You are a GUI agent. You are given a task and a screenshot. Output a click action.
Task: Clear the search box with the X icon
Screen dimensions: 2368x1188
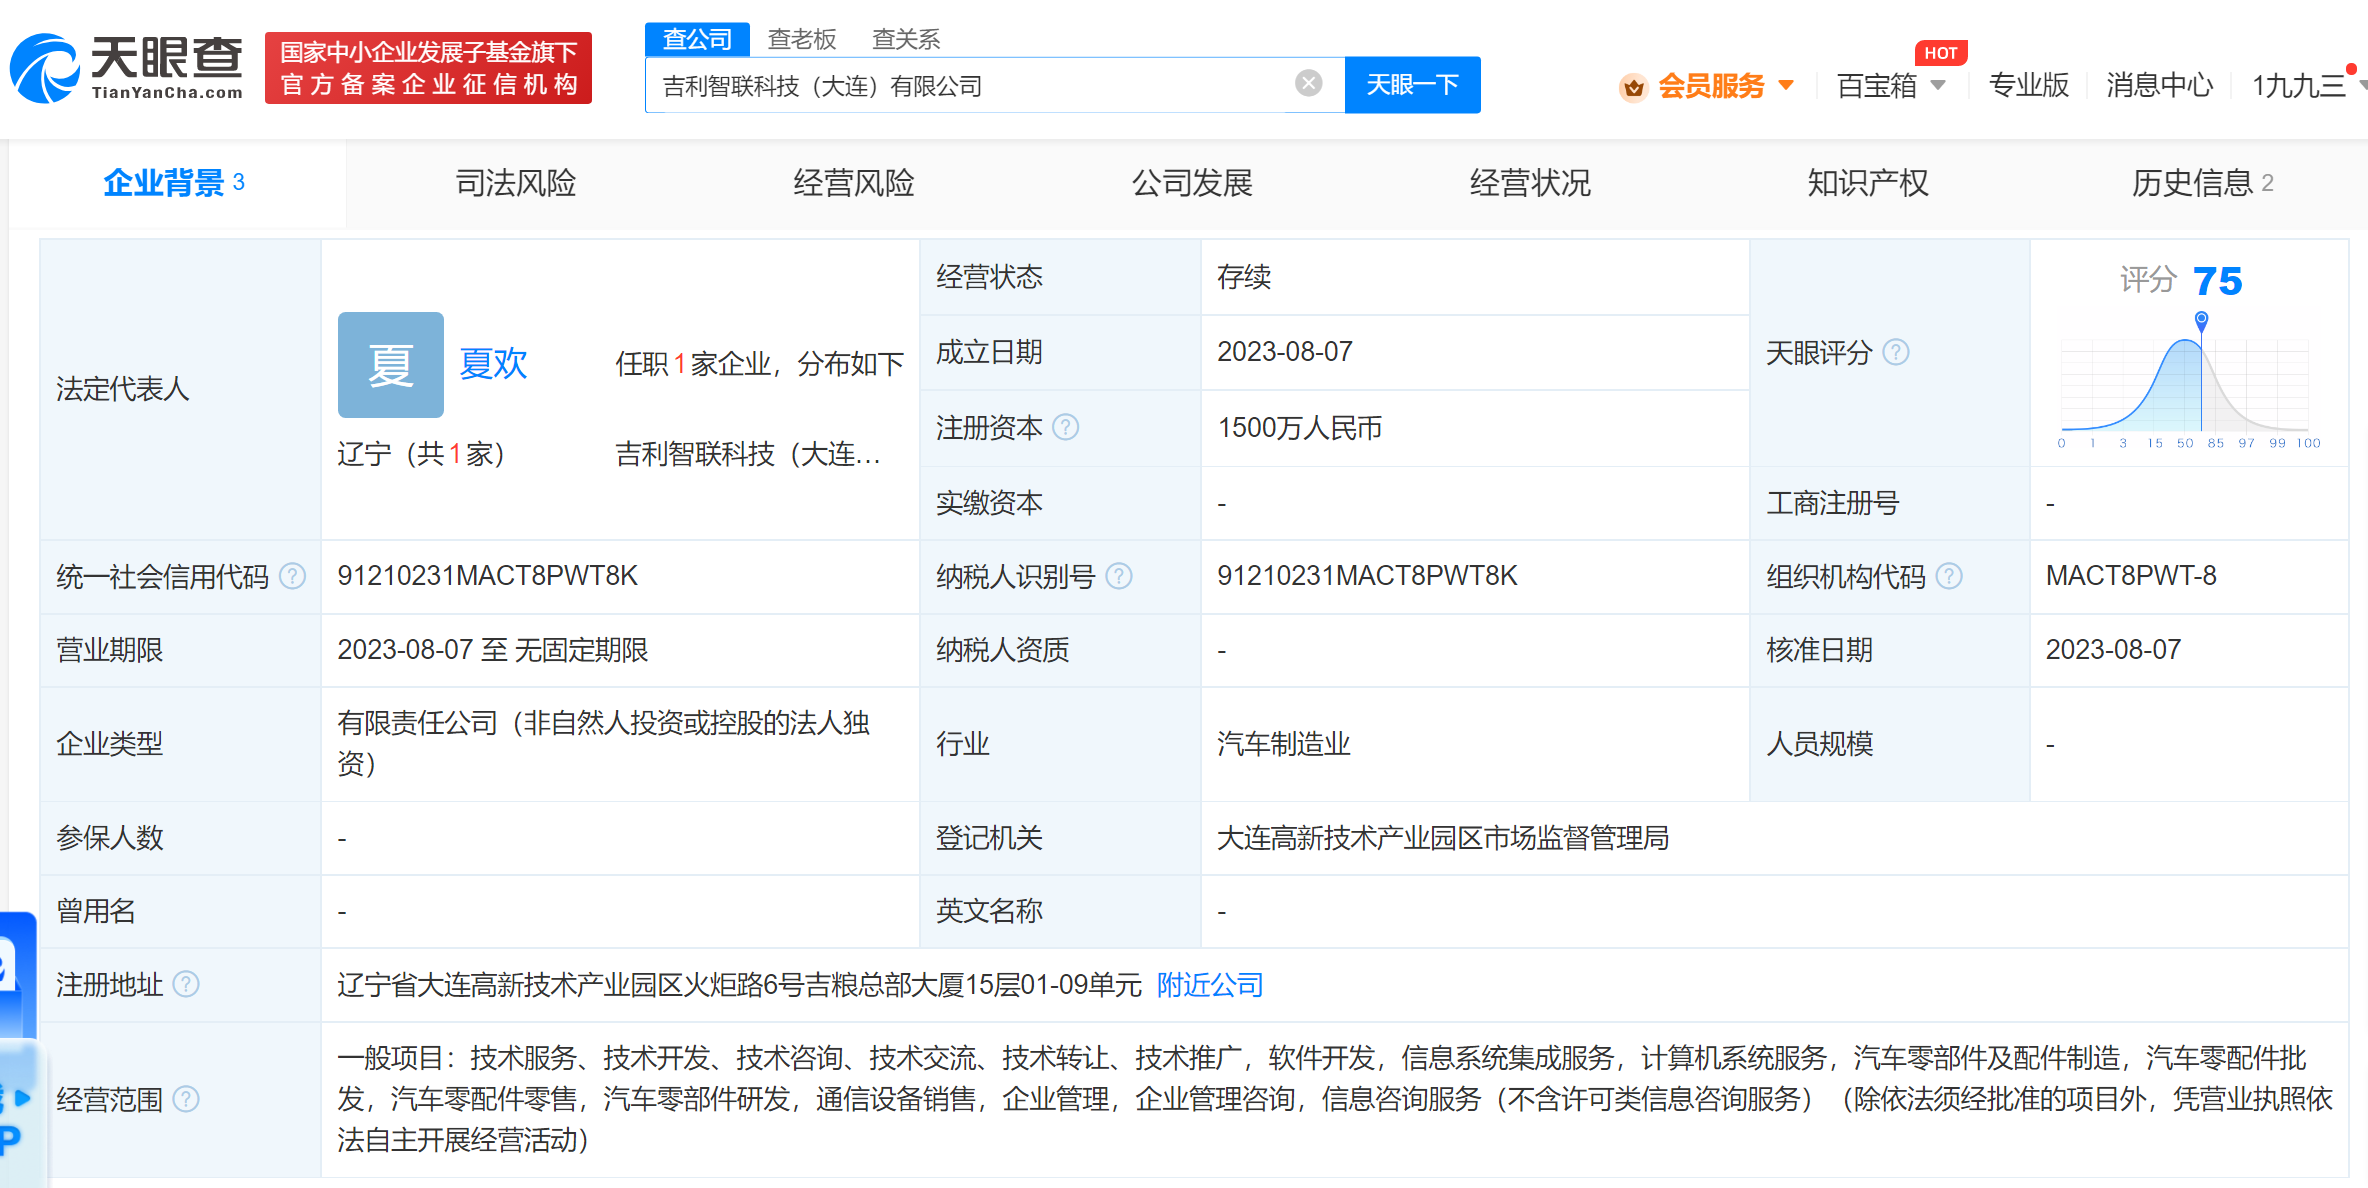1308,84
